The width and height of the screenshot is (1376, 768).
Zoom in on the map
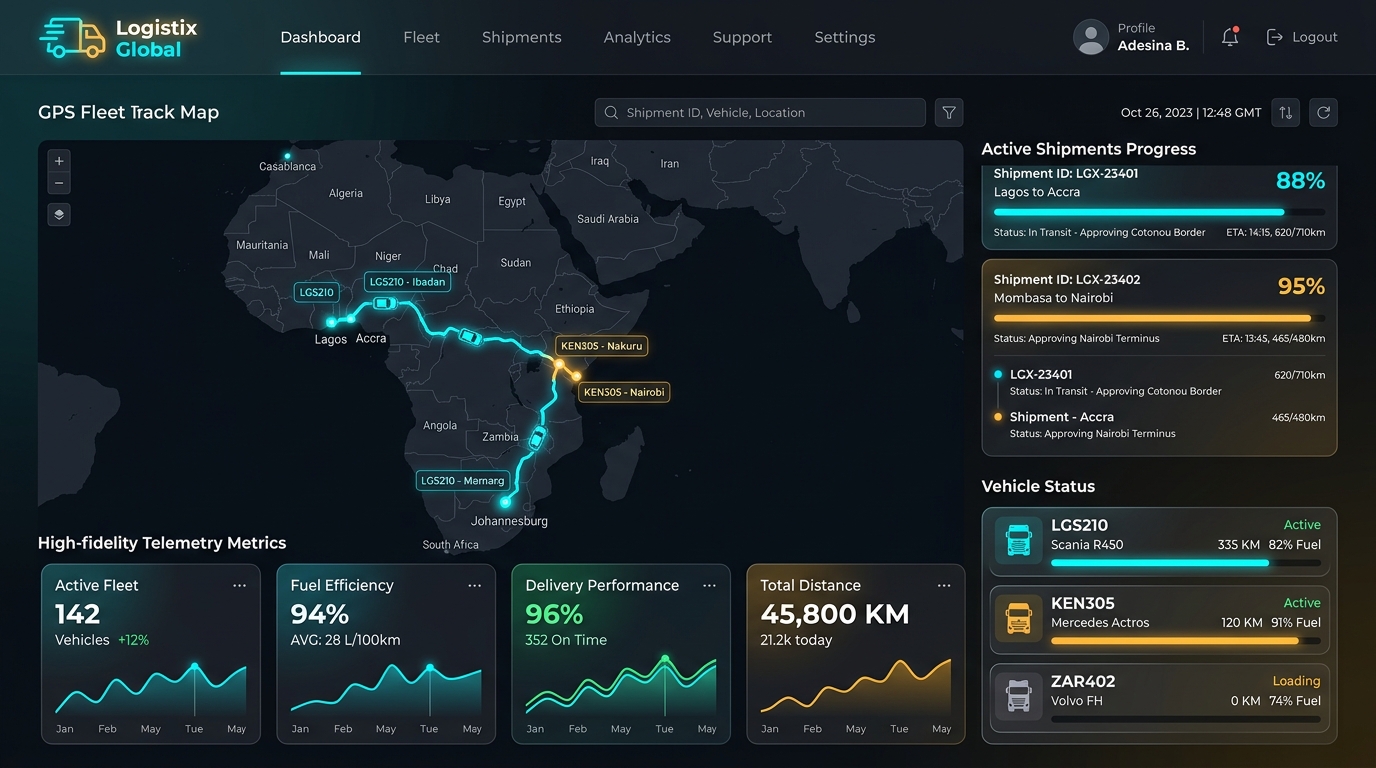click(x=59, y=161)
